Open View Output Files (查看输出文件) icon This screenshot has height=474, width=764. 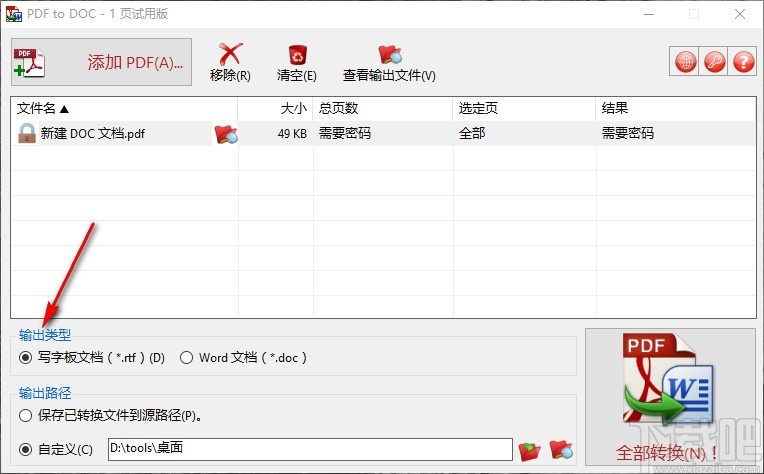[x=389, y=55]
